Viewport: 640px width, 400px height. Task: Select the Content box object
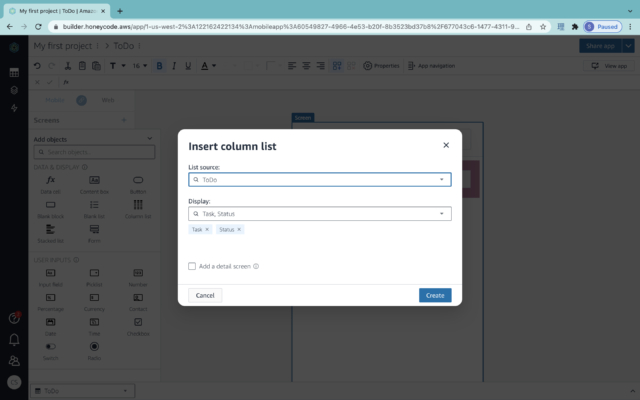coord(94,184)
